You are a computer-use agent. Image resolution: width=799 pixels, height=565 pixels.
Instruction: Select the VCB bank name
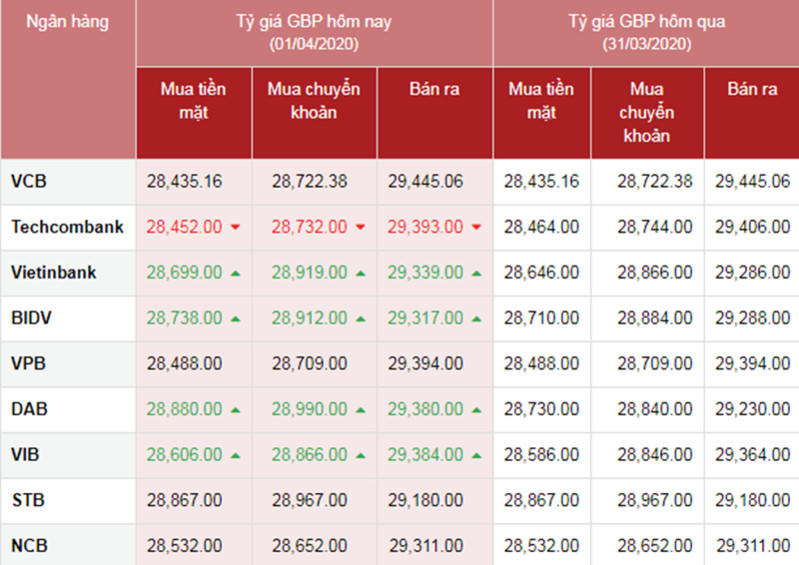29,182
